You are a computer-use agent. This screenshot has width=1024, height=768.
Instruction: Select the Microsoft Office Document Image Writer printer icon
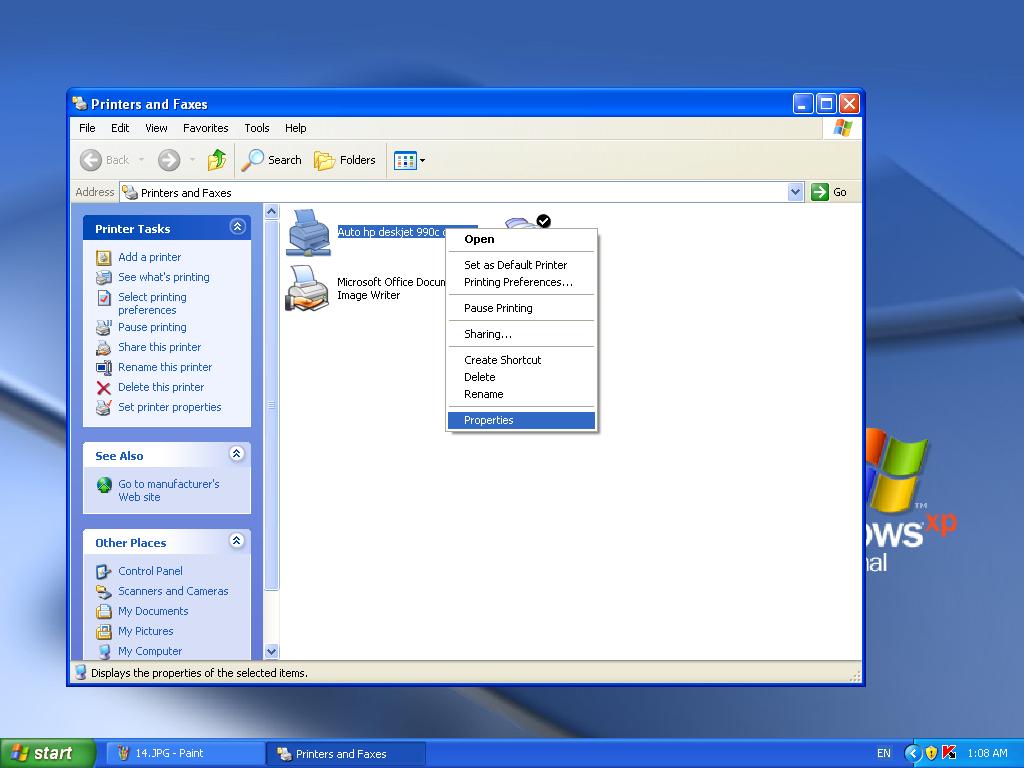click(x=308, y=289)
